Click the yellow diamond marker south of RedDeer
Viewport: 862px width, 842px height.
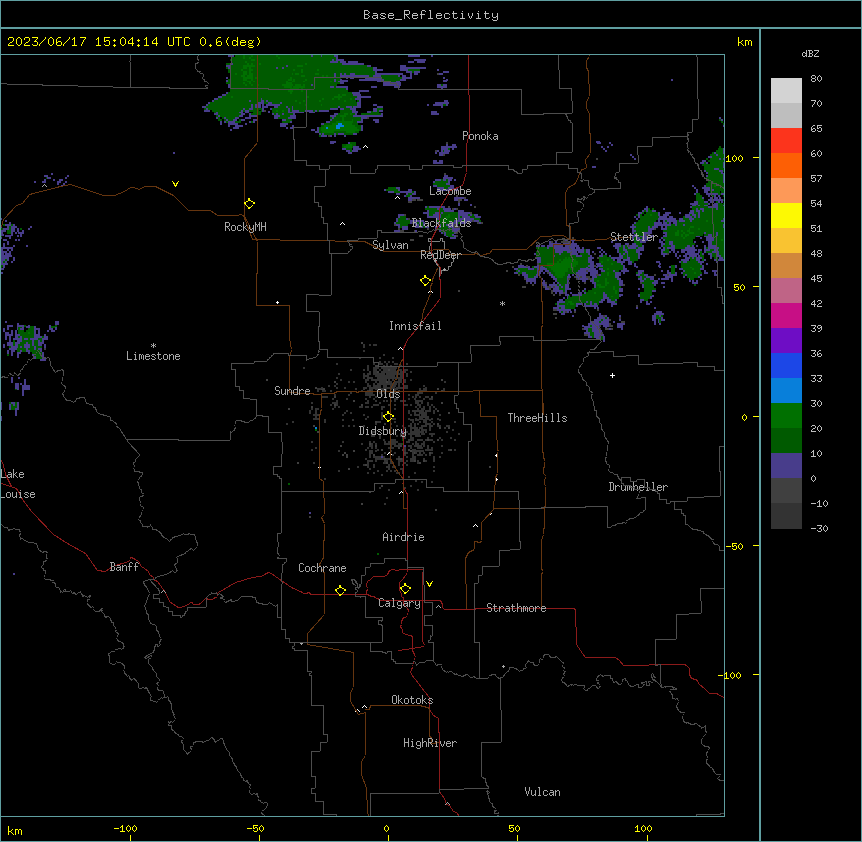tap(426, 281)
